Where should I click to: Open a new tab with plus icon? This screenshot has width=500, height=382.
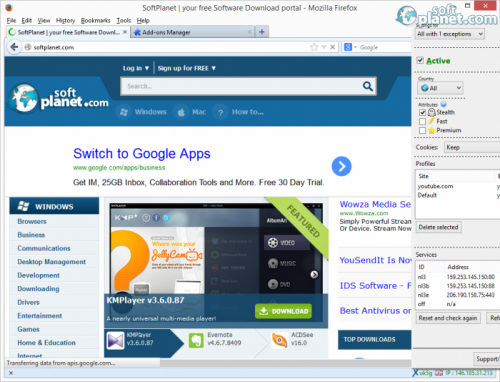tap(262, 32)
